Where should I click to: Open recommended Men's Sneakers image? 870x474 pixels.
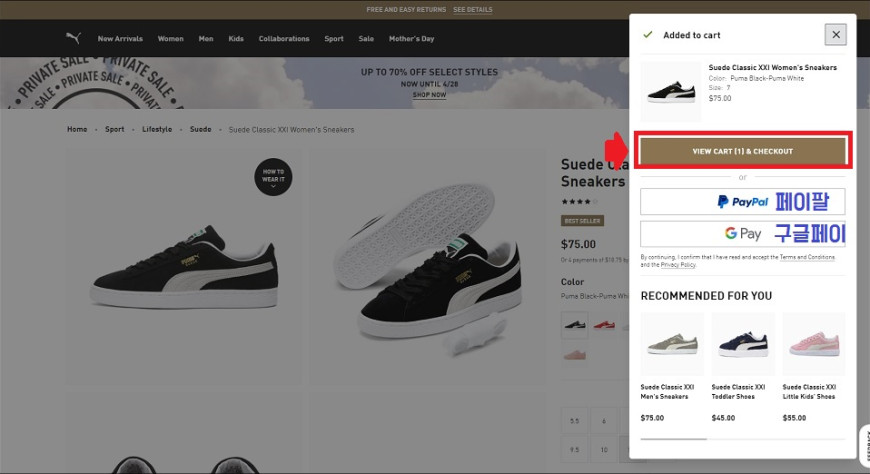coord(672,344)
